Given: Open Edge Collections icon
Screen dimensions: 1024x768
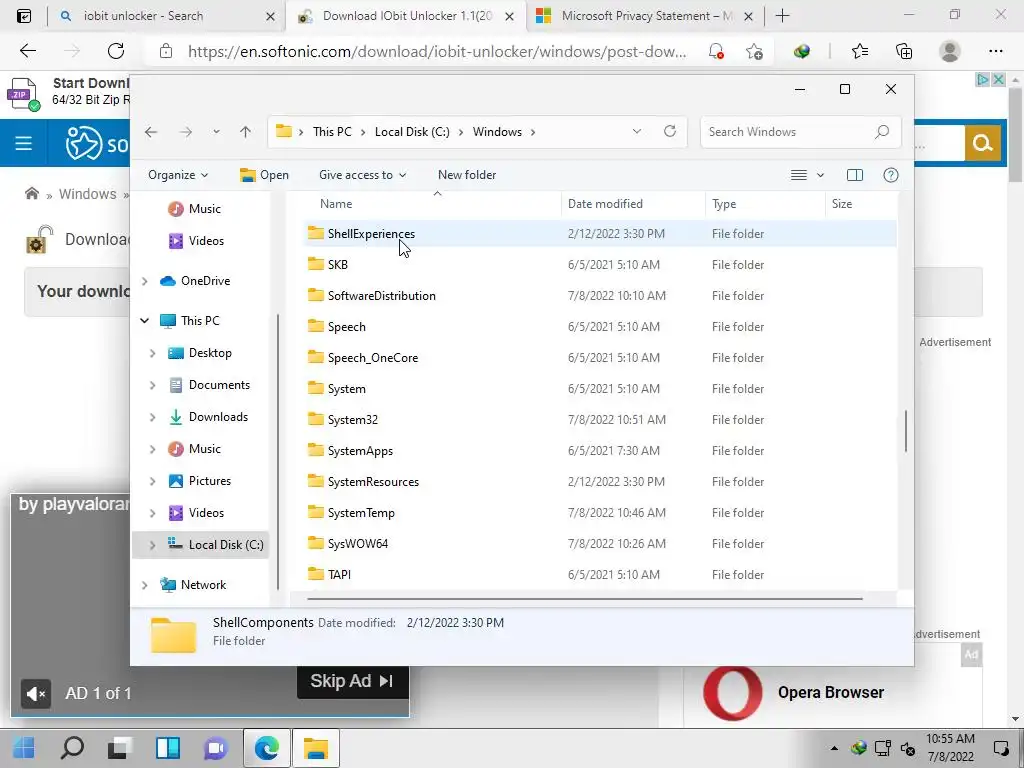Looking at the screenshot, I should (x=904, y=51).
